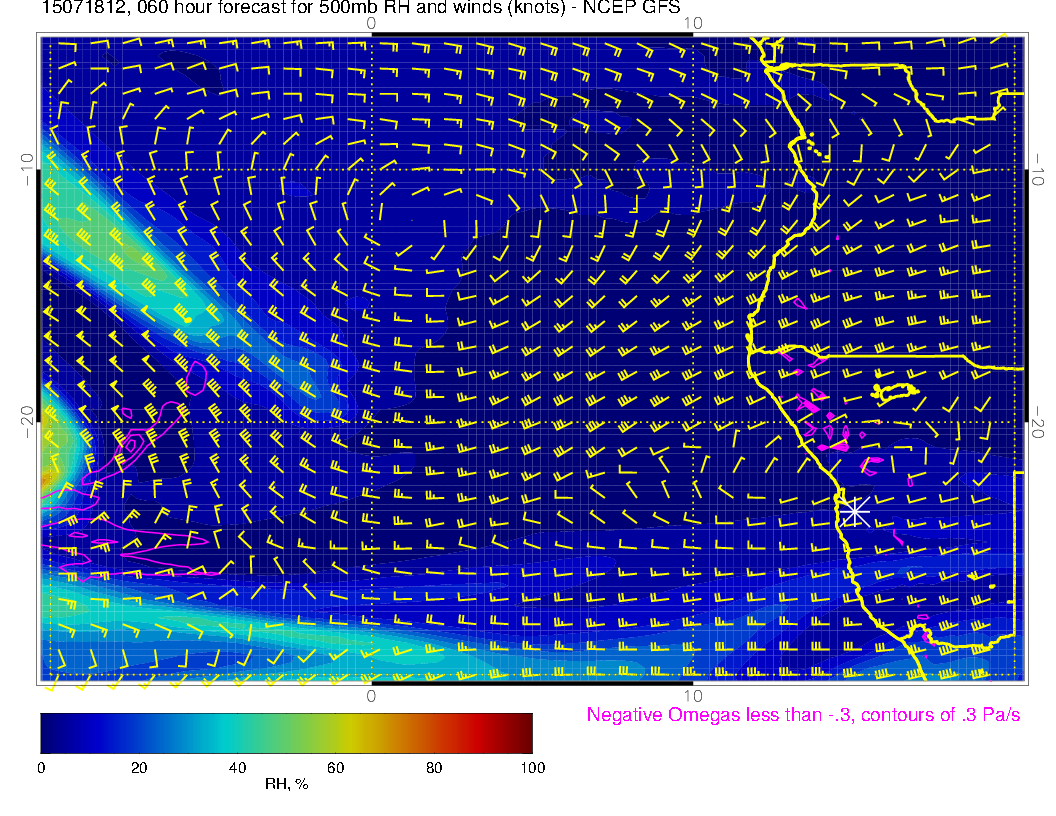Image resolution: width=1056 pixels, height=816 pixels.
Task: Click colorbar tick label '60'
Action: [335, 768]
